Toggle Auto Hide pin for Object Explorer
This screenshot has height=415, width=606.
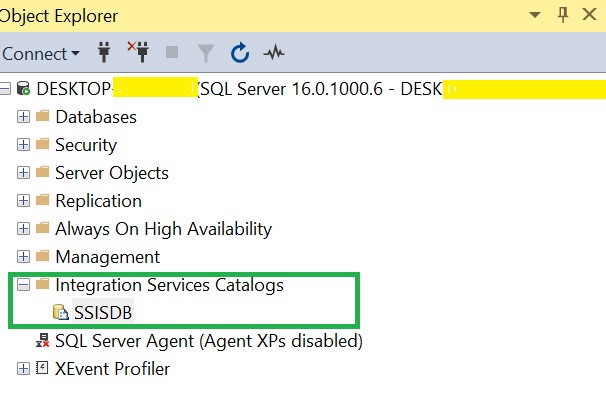(563, 15)
